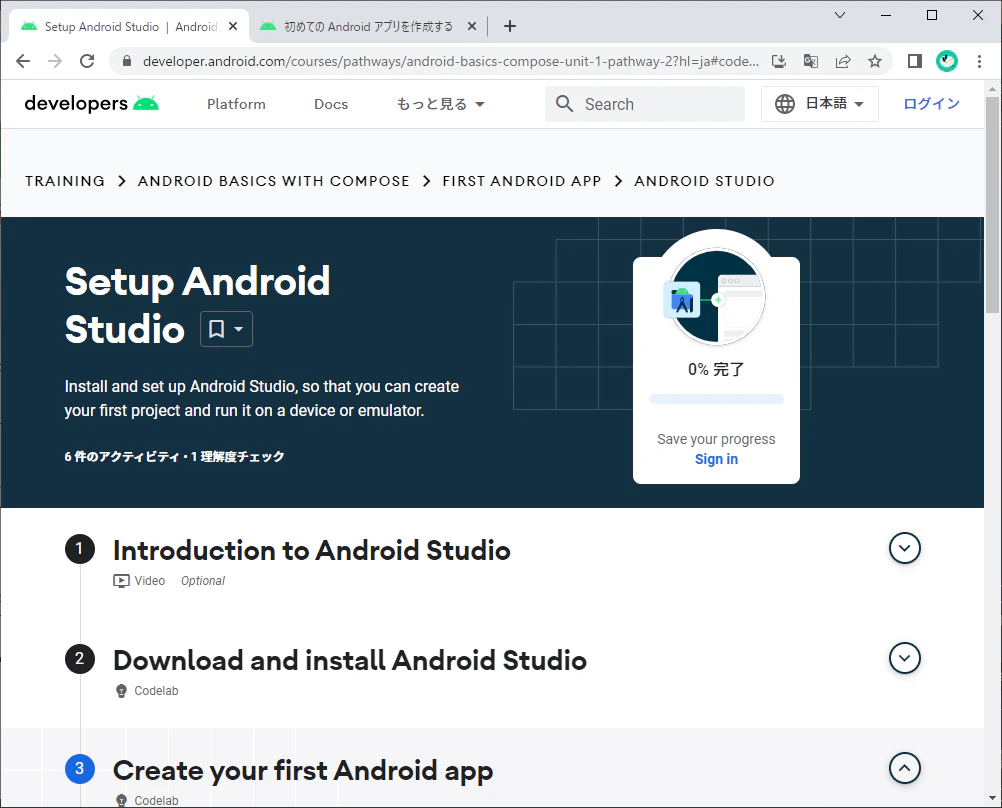Open a new browser tab with the plus button
This screenshot has height=808, width=1002.
[509, 26]
